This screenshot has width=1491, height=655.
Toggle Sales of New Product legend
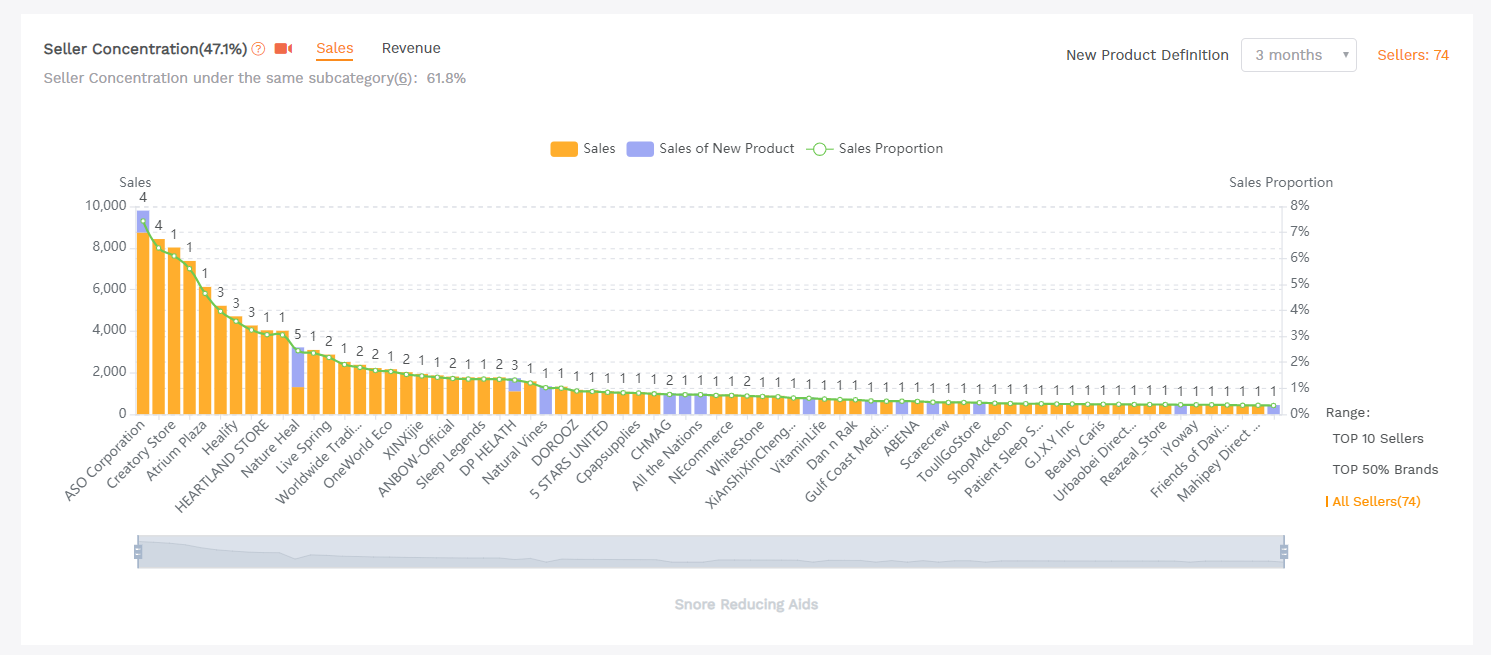[710, 149]
